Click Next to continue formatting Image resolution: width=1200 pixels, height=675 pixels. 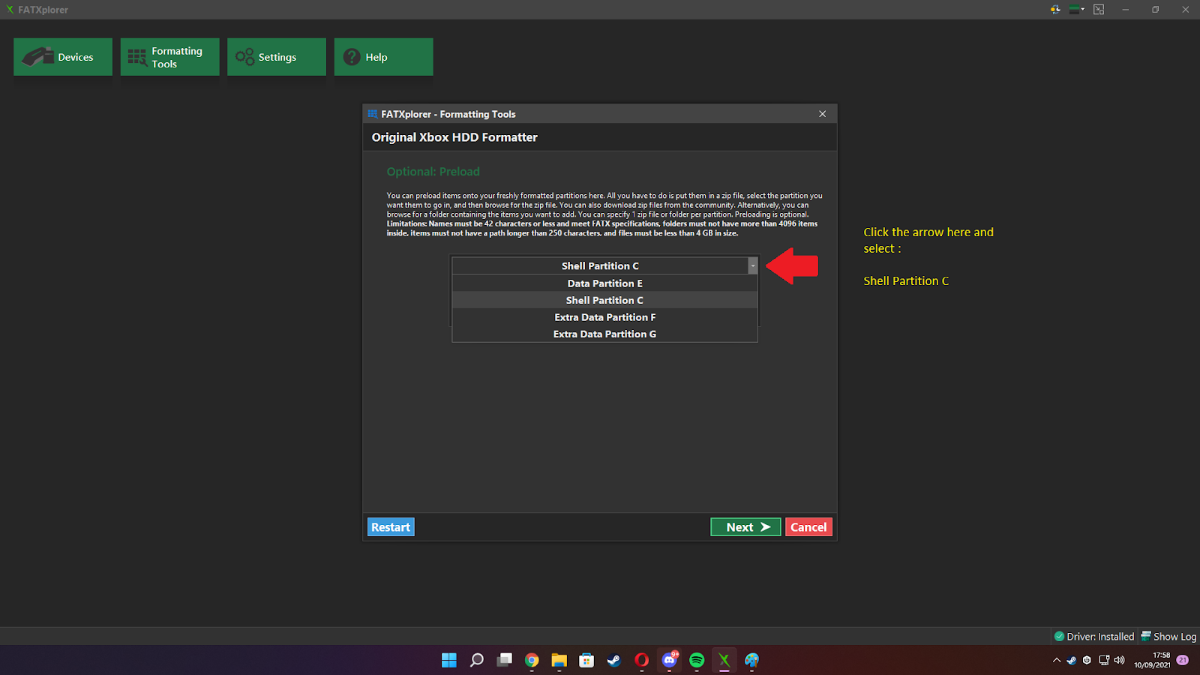point(746,527)
